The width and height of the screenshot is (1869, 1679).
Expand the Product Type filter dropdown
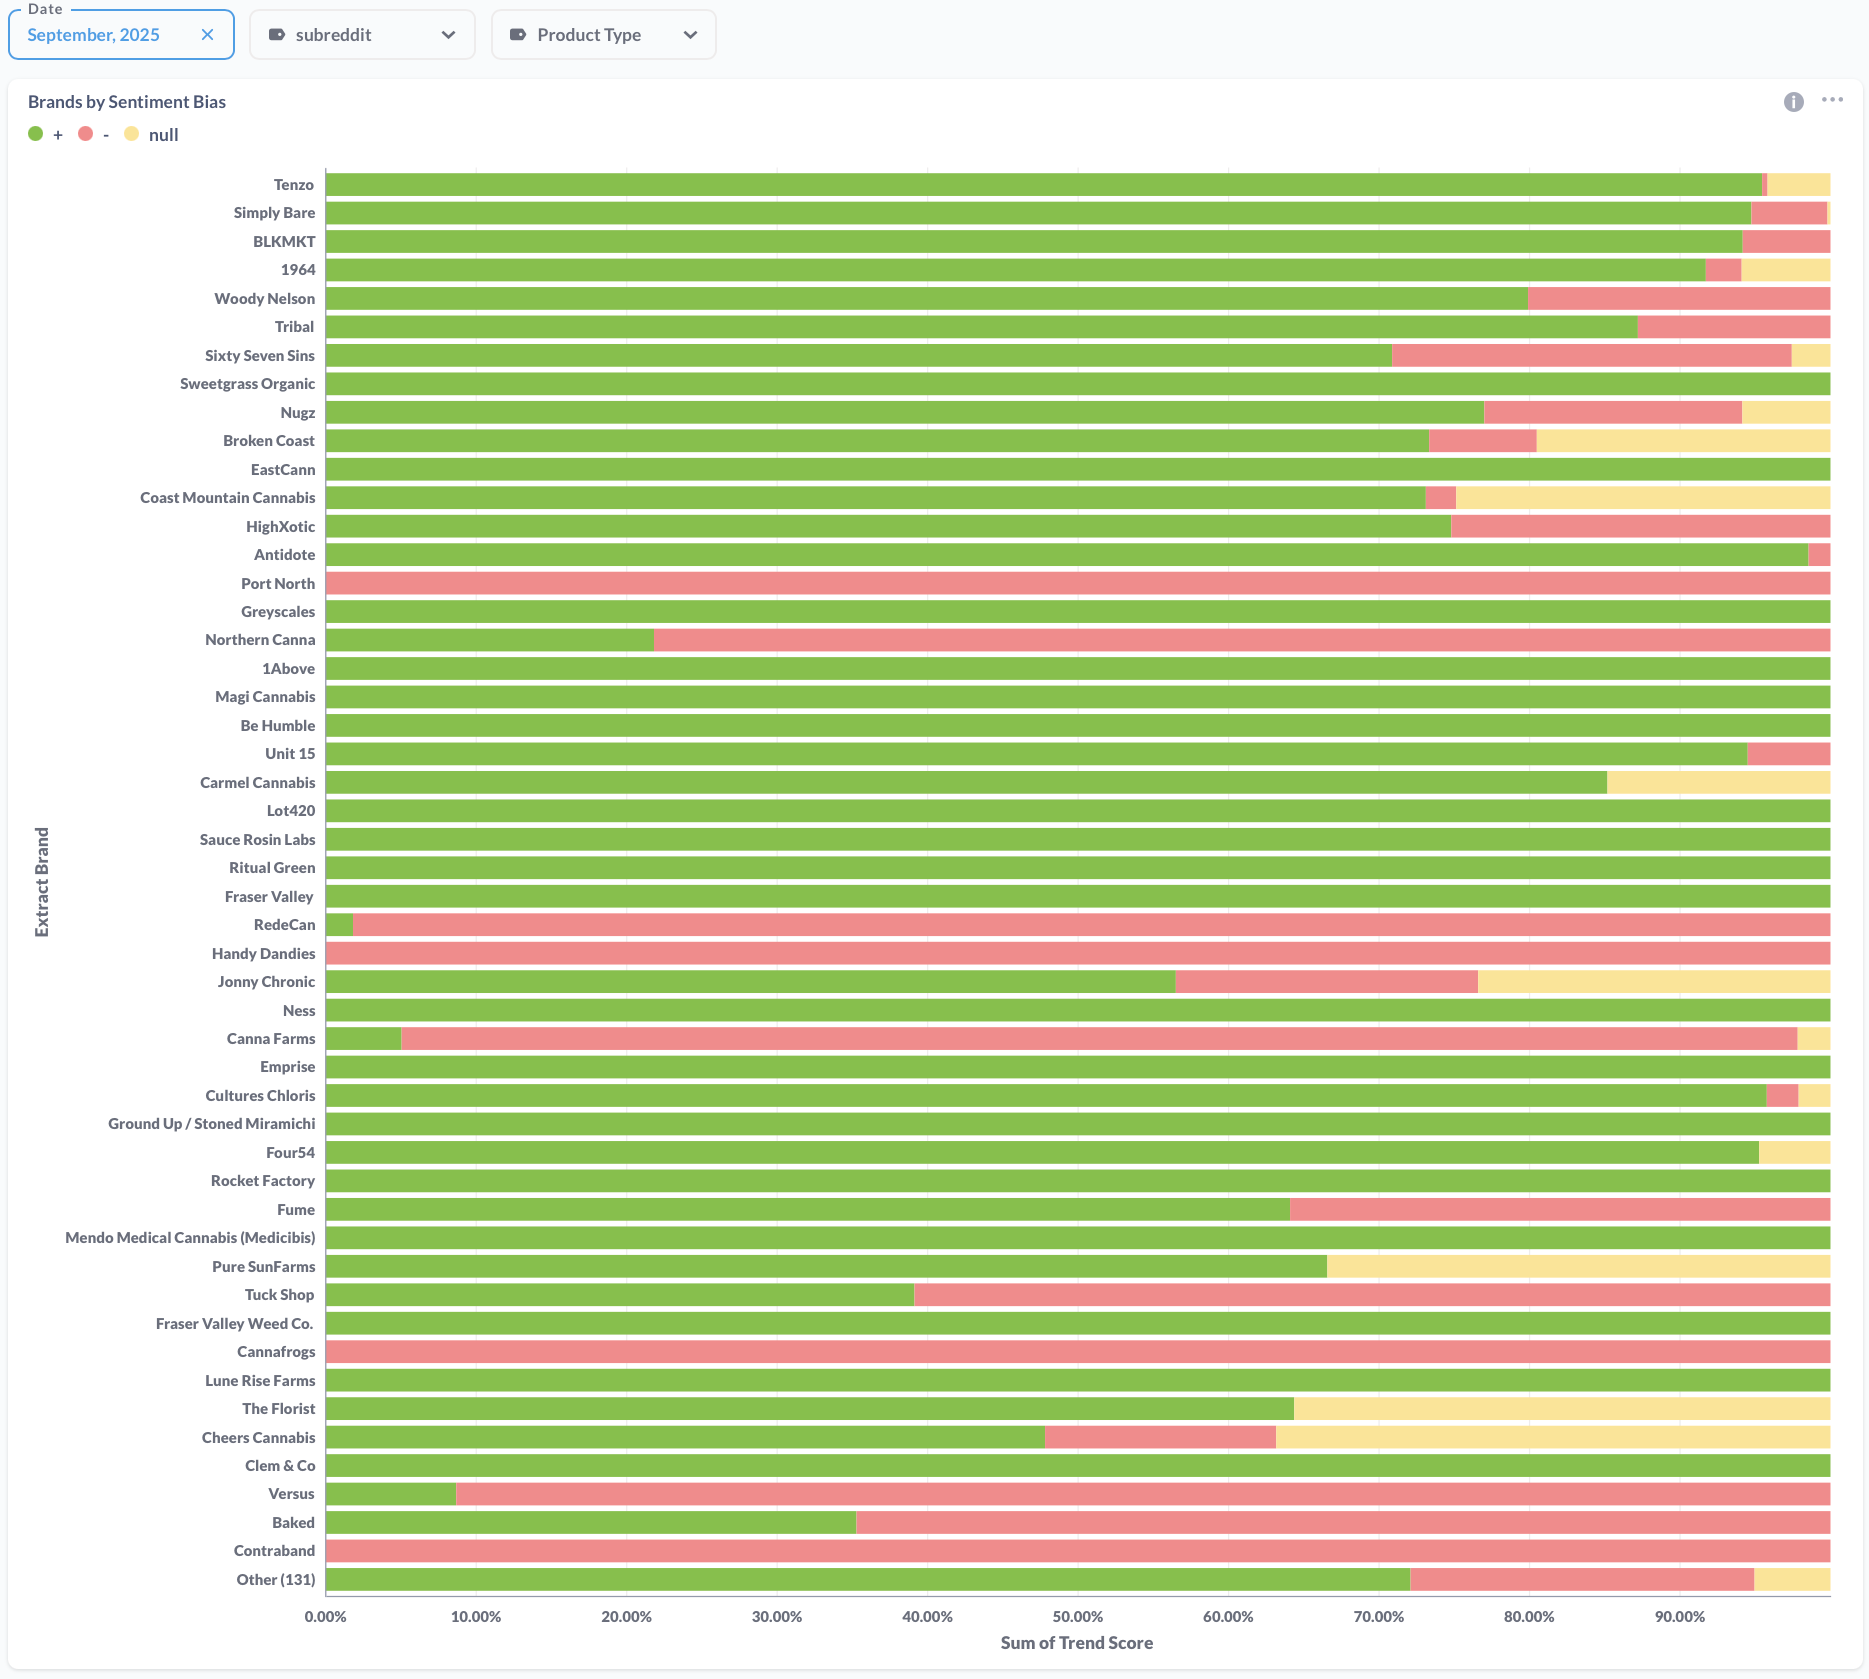coord(603,35)
